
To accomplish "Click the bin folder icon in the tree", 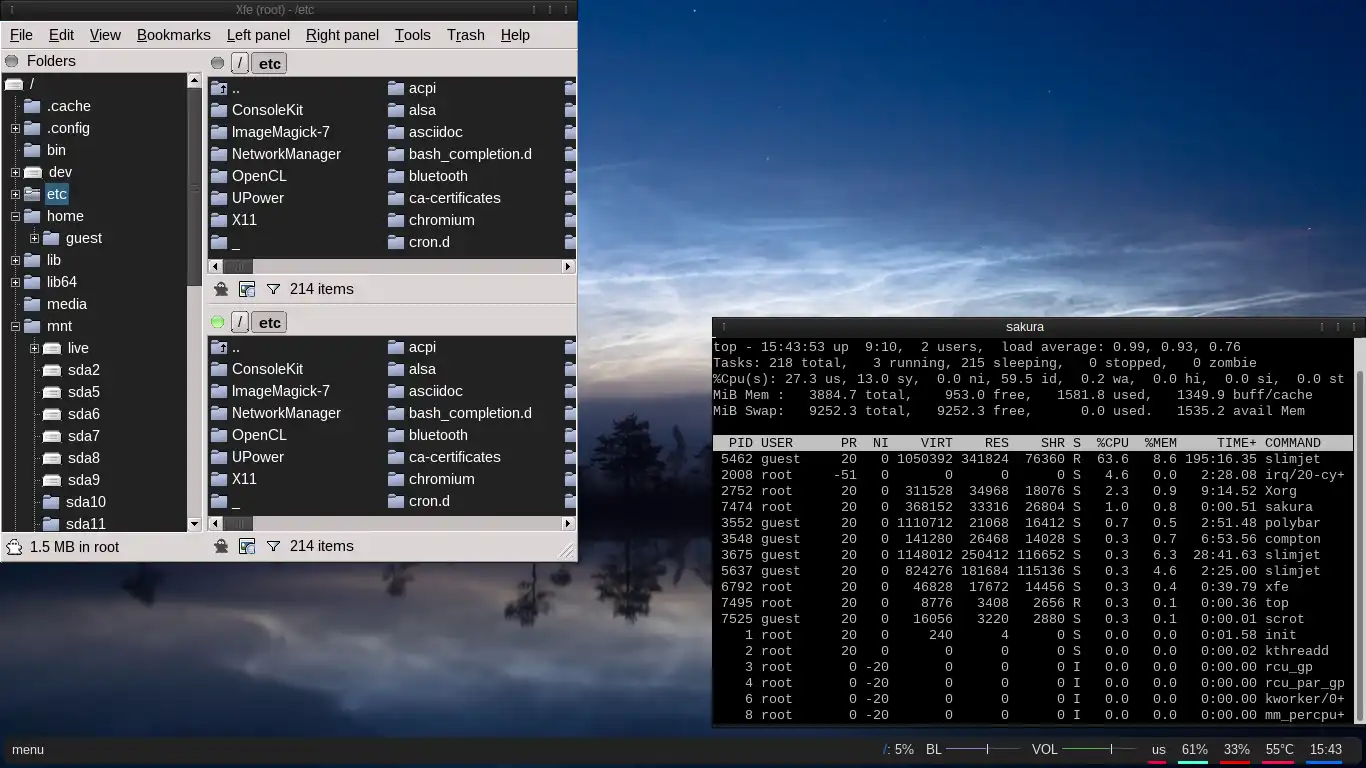I will (33, 150).
